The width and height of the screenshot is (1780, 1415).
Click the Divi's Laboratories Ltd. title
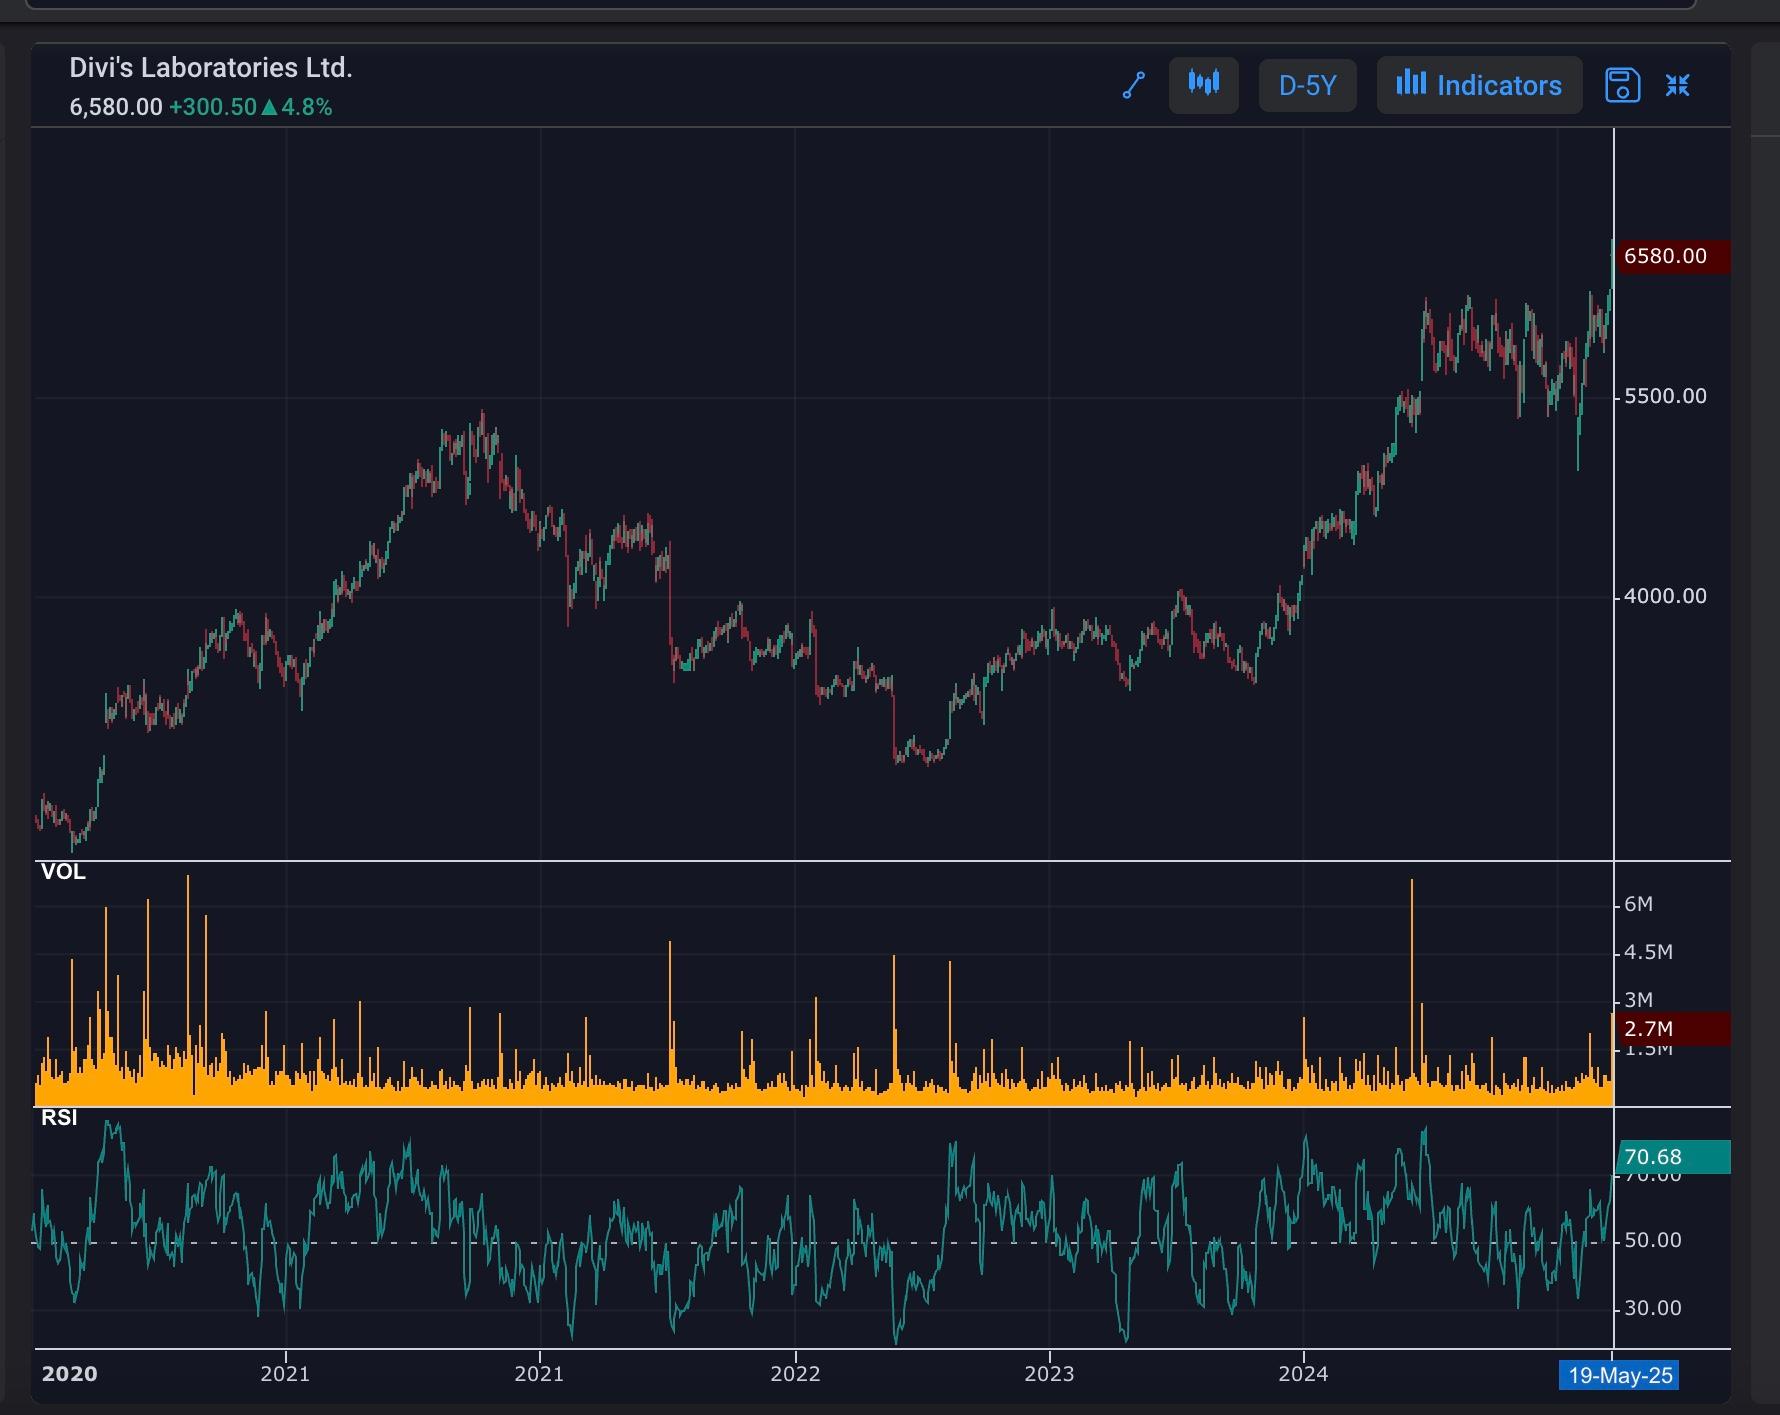pyautogui.click(x=211, y=68)
